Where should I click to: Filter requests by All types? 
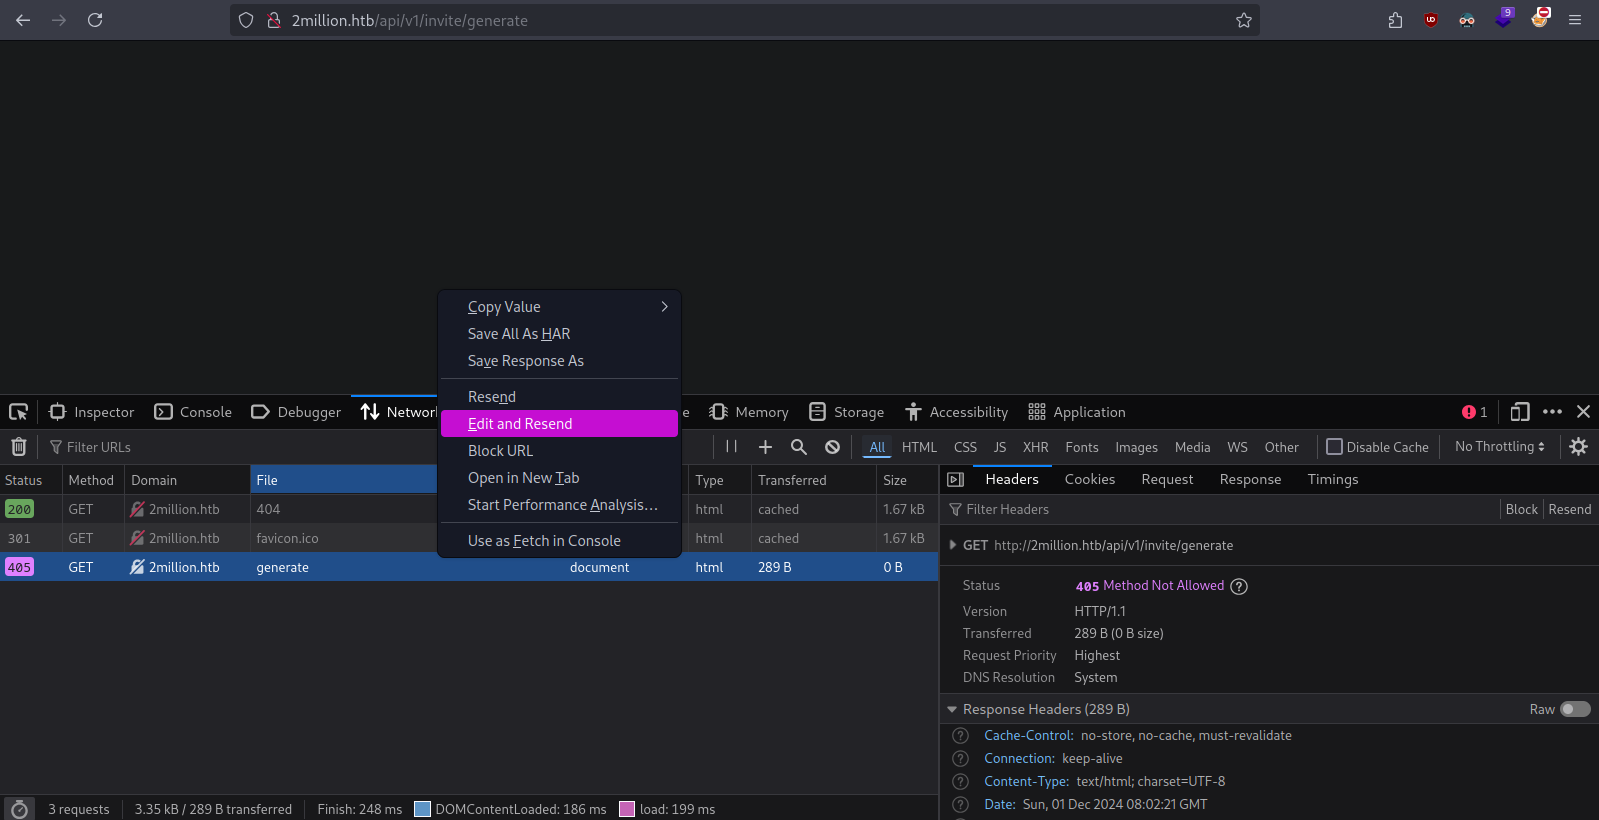point(877,447)
